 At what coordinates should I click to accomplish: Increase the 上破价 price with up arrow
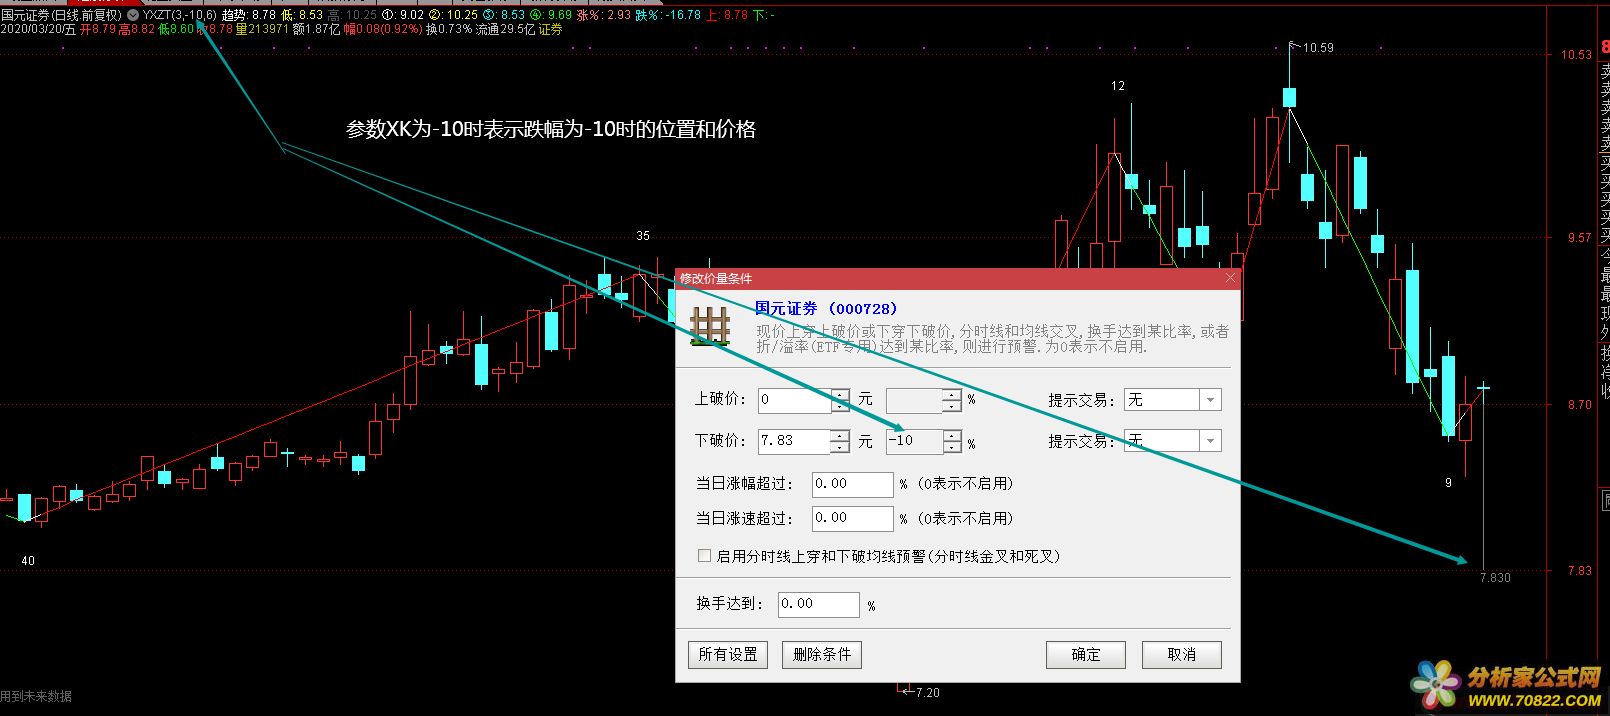[840, 395]
